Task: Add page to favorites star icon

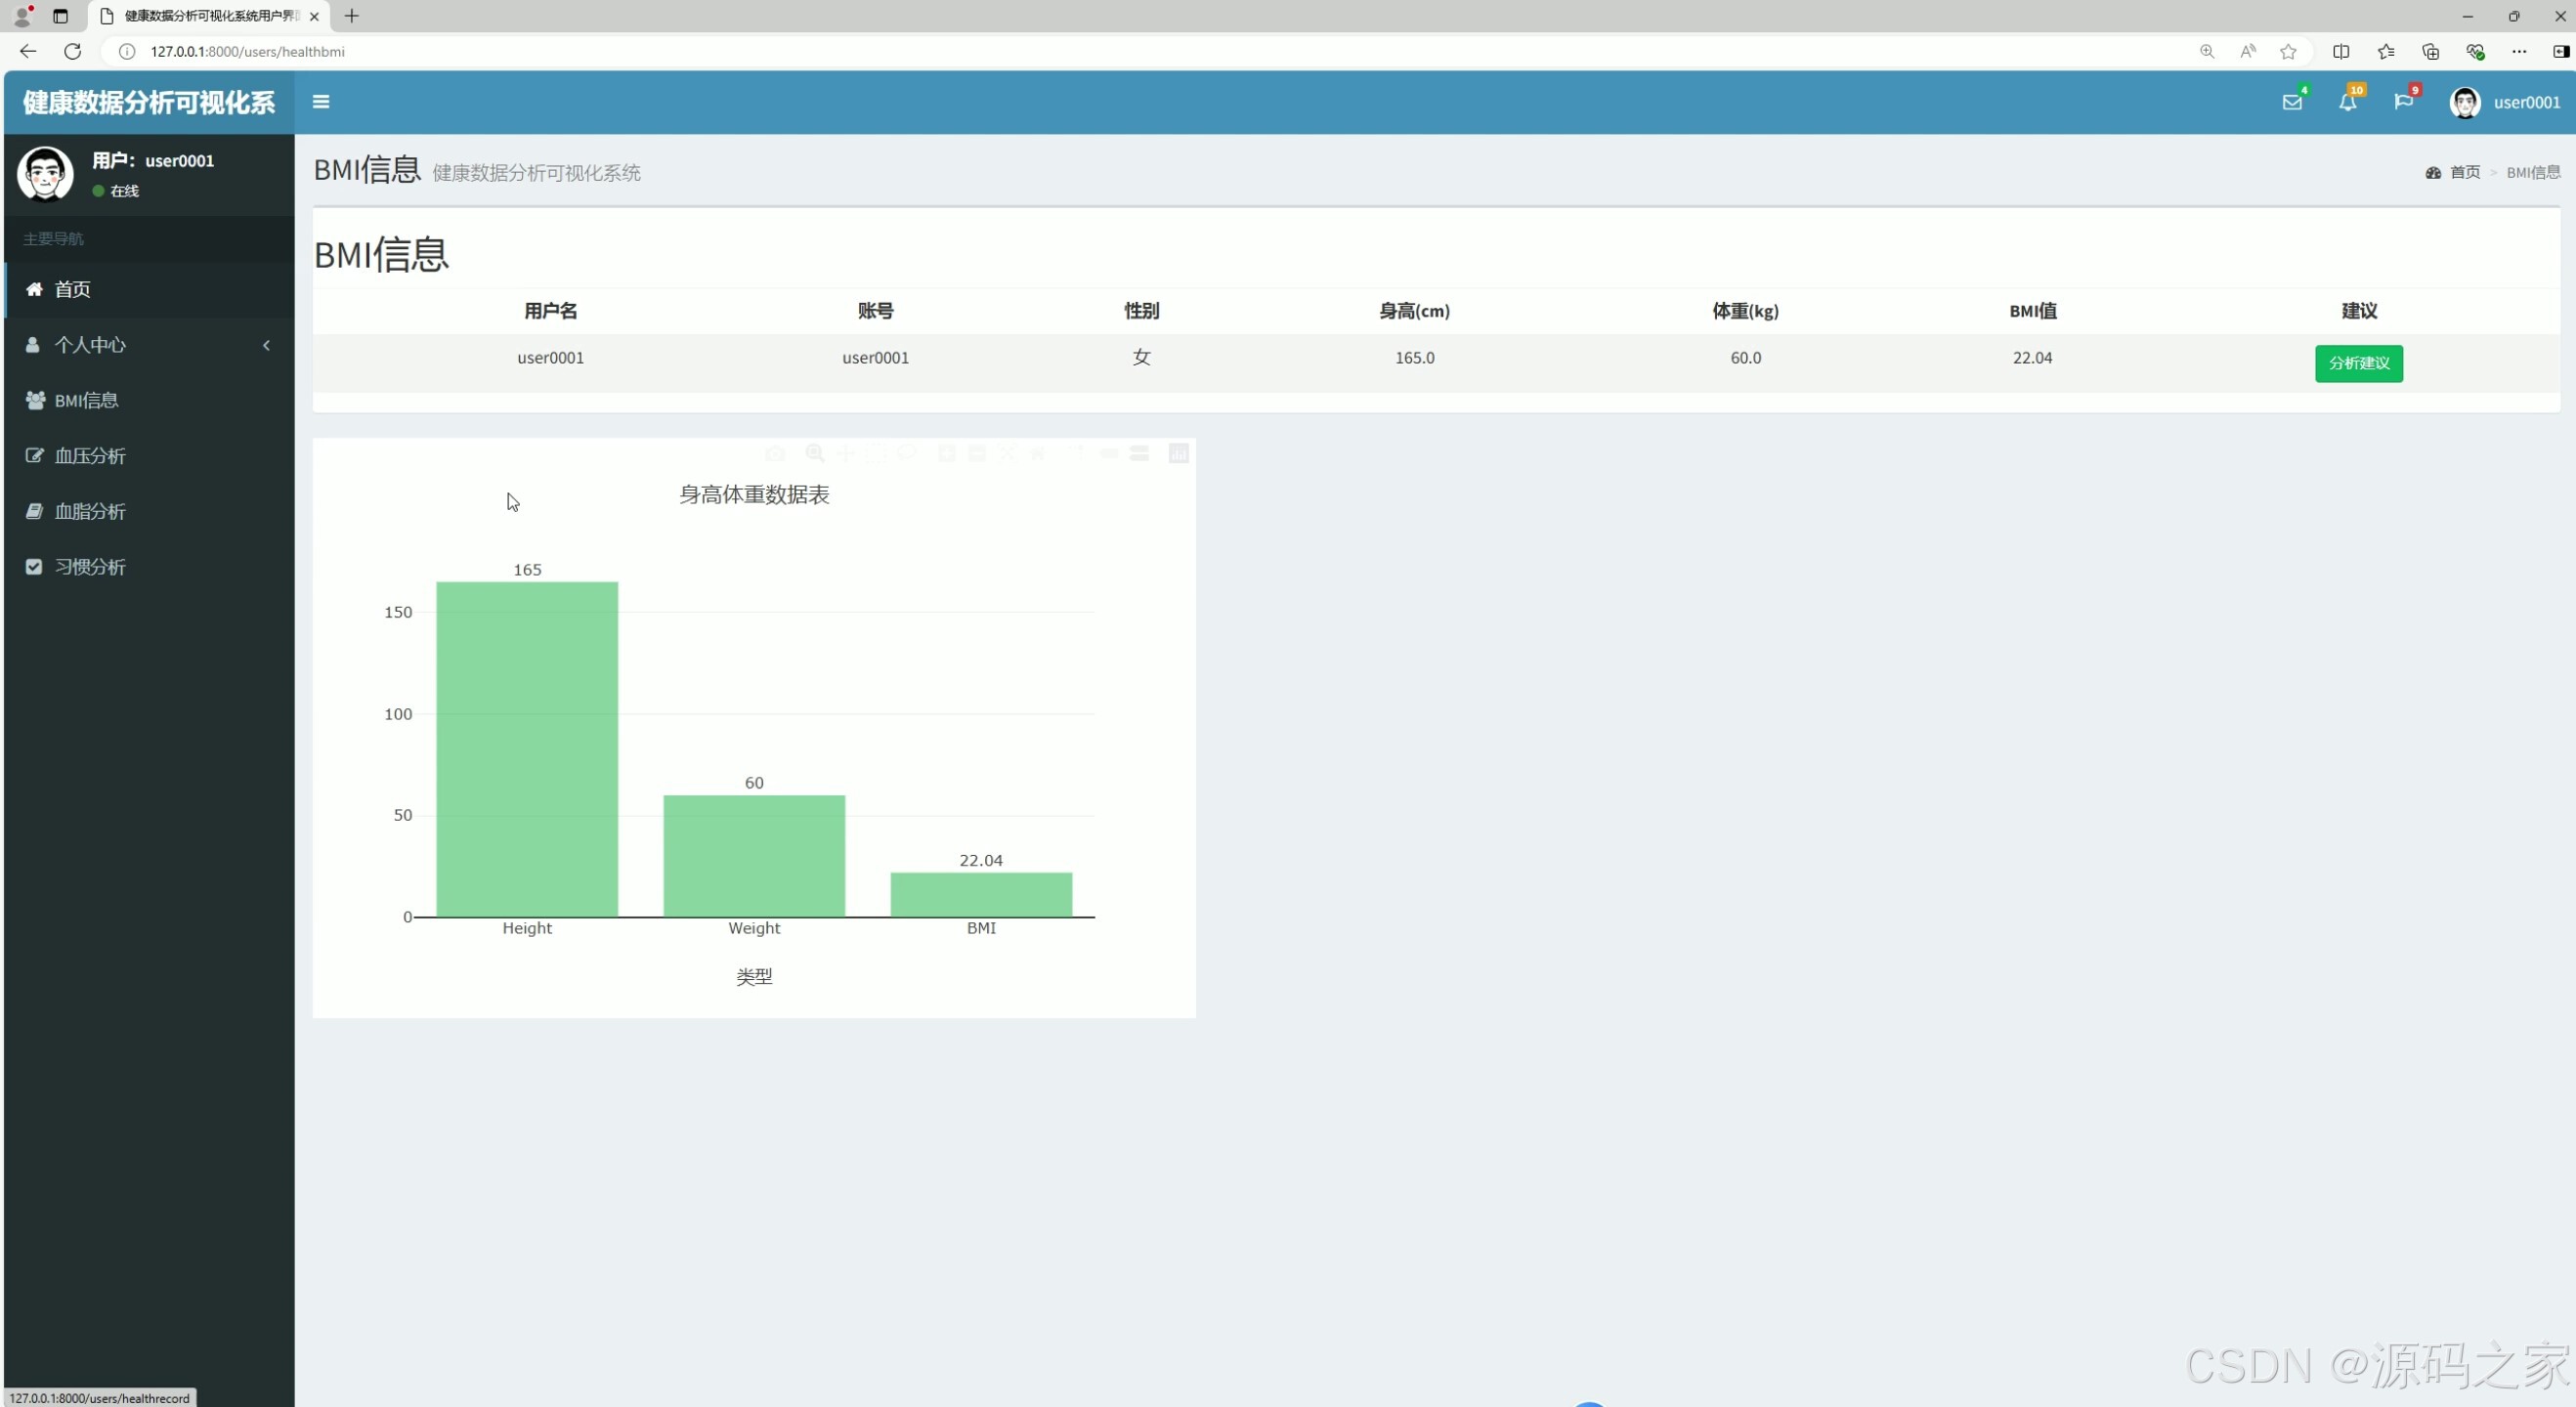Action: [2288, 51]
